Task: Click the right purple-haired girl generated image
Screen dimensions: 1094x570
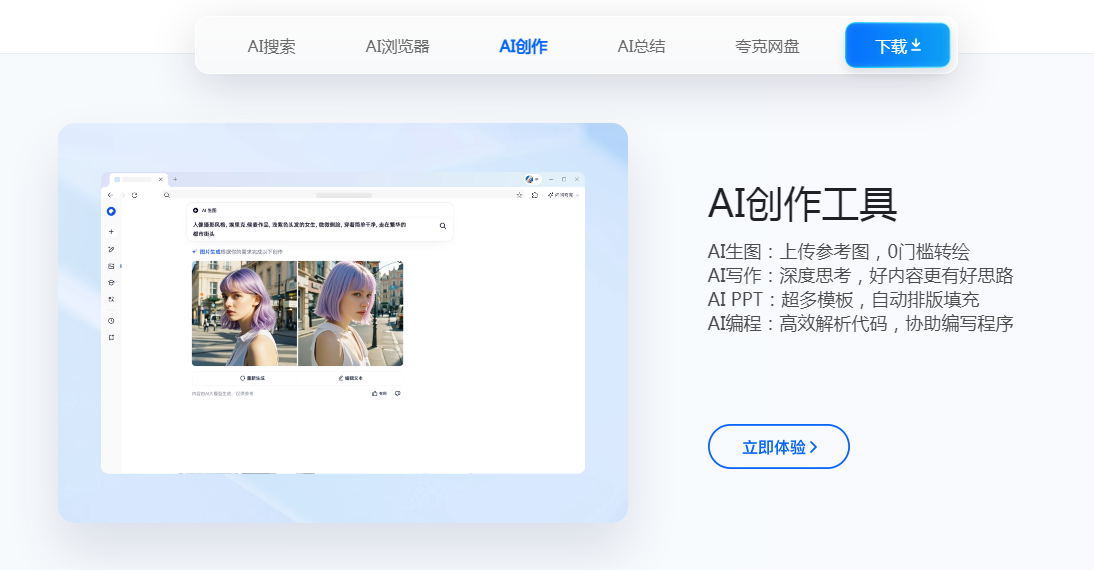Action: pyautogui.click(x=351, y=313)
